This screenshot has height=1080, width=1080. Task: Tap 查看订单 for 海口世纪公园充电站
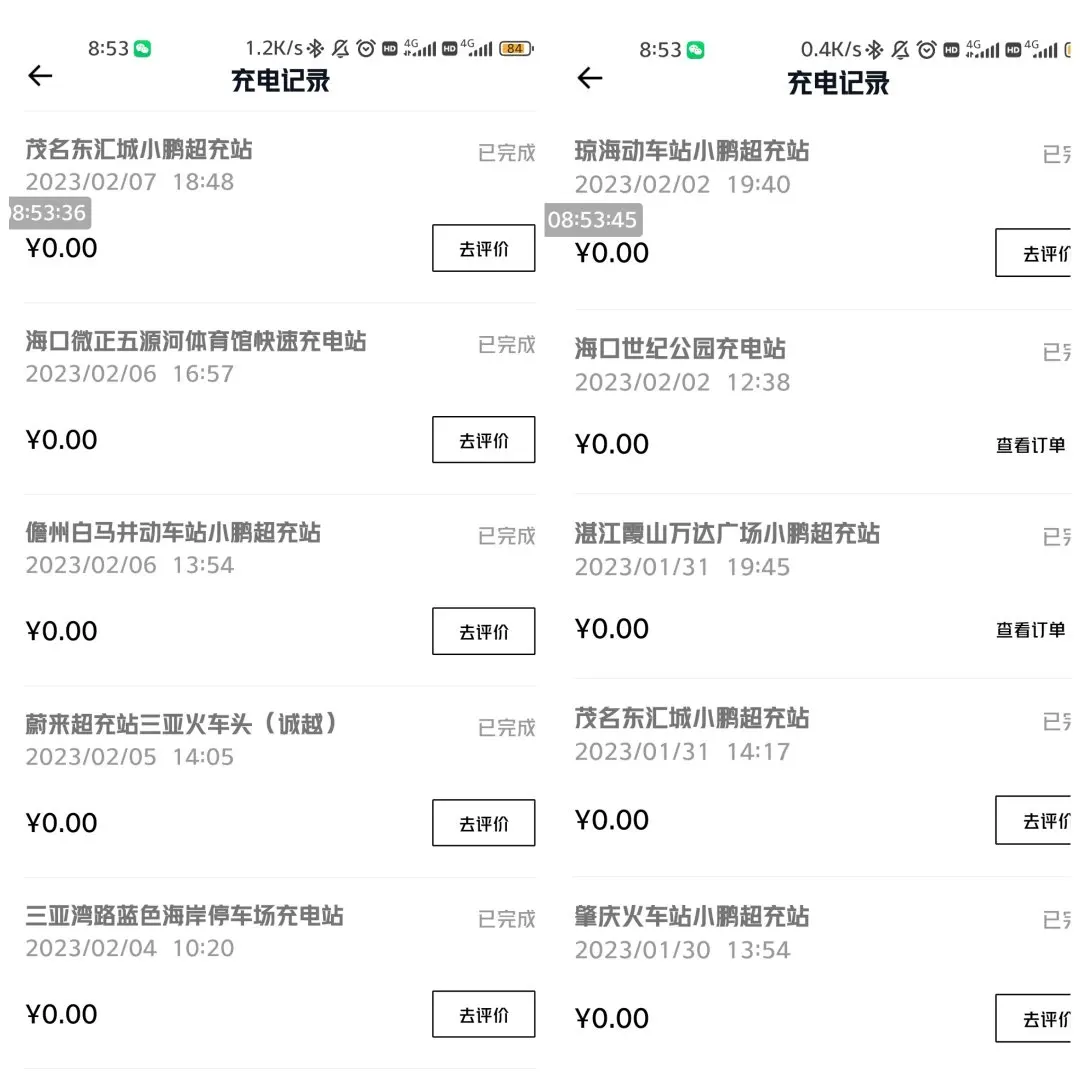point(1030,445)
